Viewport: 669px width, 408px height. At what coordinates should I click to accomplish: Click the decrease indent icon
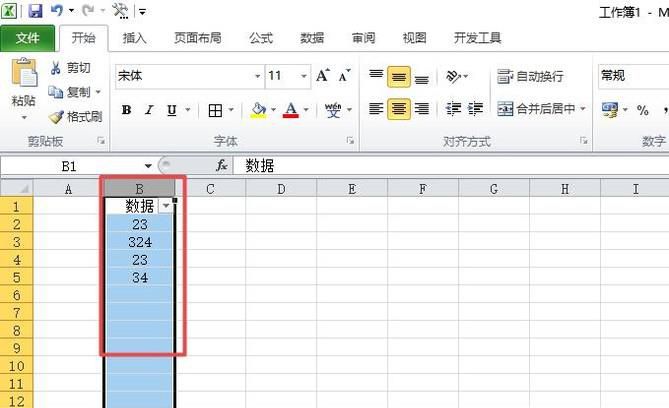click(x=453, y=109)
